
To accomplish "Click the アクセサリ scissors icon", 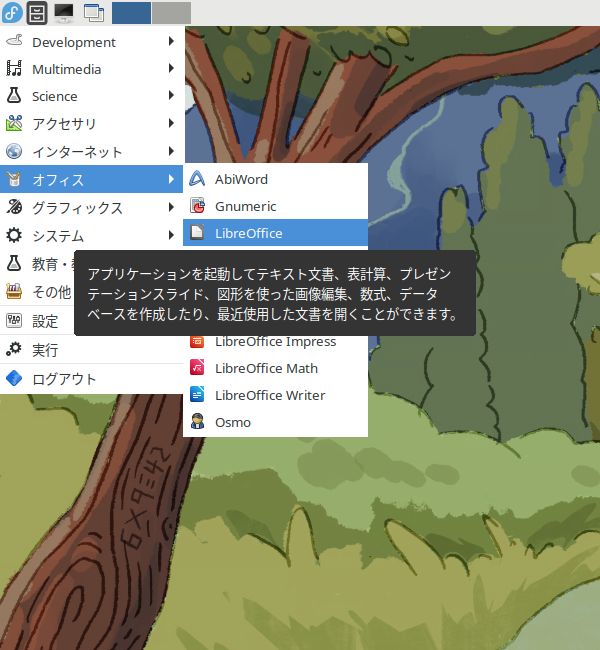I will 14,123.
